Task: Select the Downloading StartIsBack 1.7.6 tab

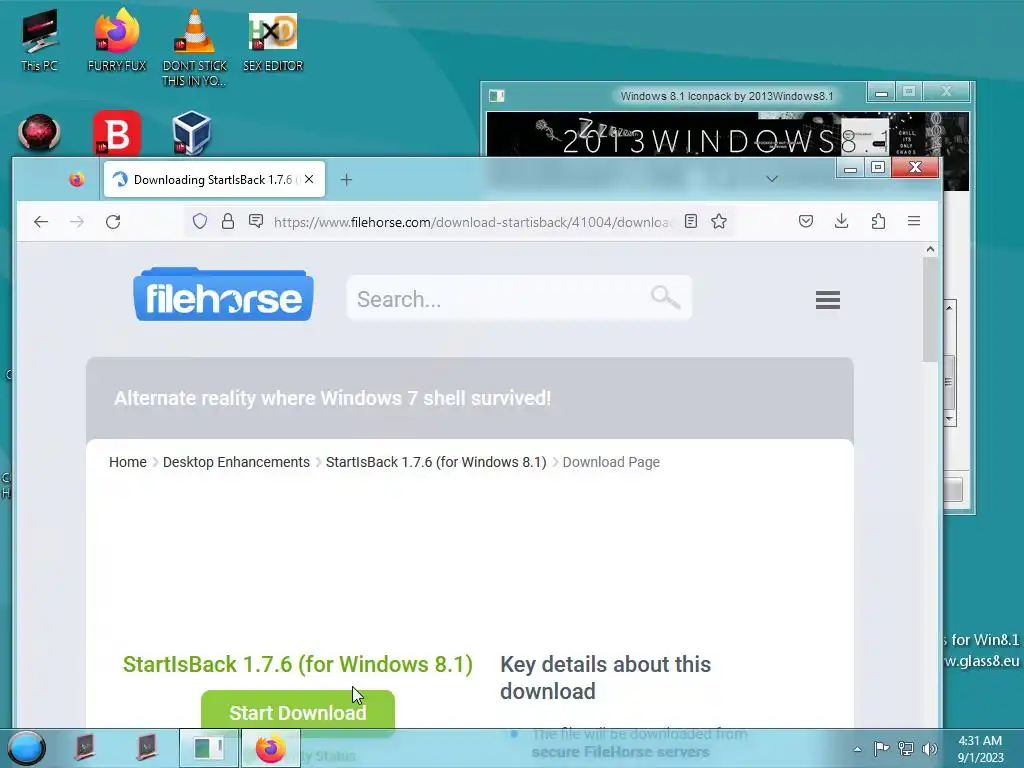Action: coord(214,180)
